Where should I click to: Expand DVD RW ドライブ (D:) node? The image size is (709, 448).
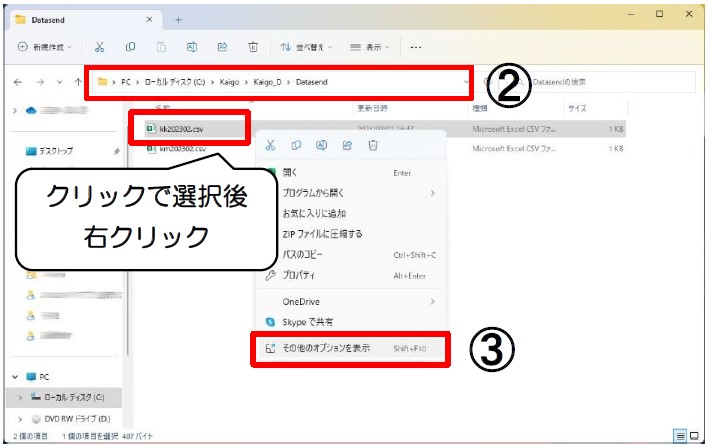pos(20,419)
